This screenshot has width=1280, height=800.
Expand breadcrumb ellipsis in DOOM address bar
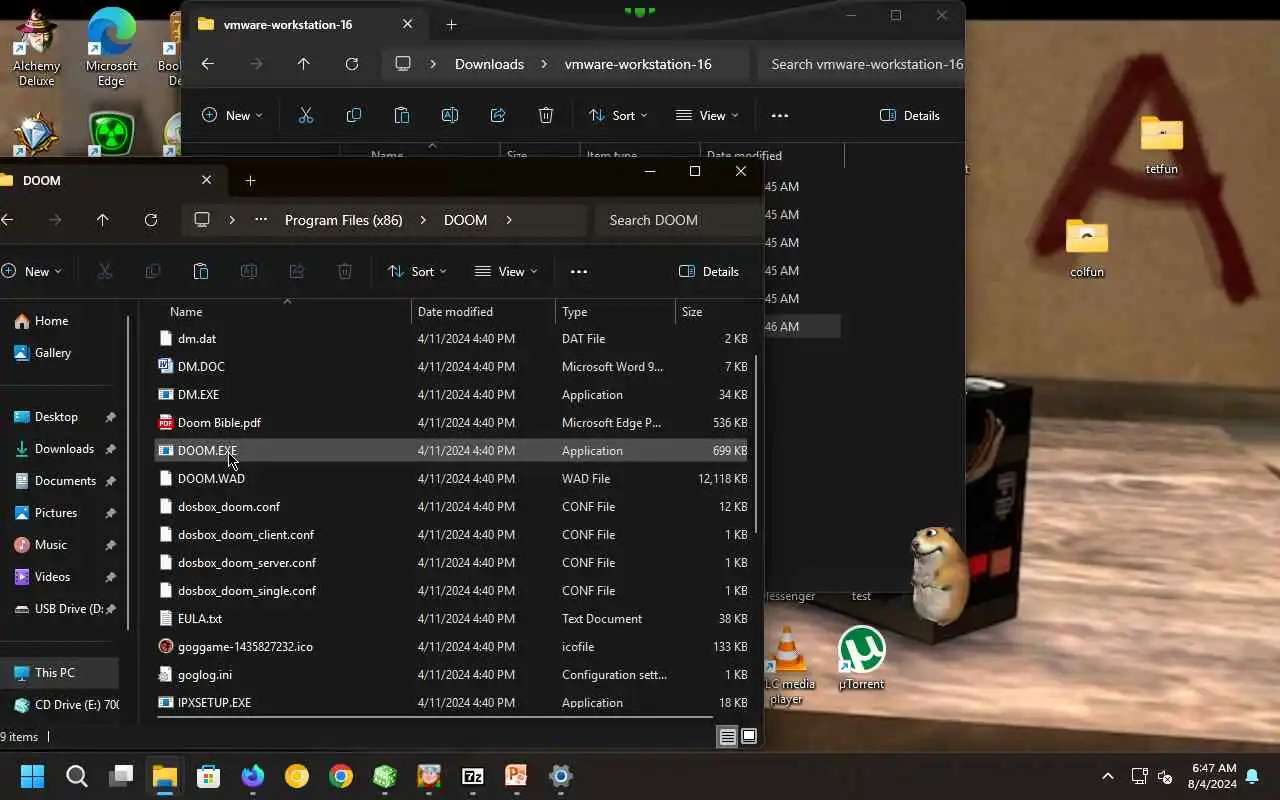[261, 220]
